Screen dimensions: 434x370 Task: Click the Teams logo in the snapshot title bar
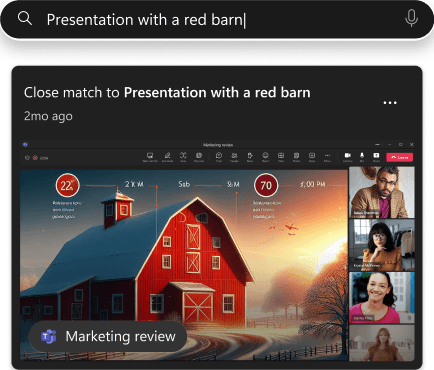click(x=25, y=145)
